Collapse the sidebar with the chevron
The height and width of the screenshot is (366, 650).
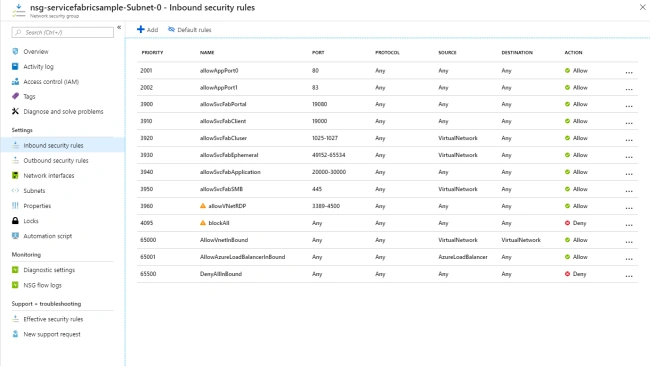click(x=119, y=27)
